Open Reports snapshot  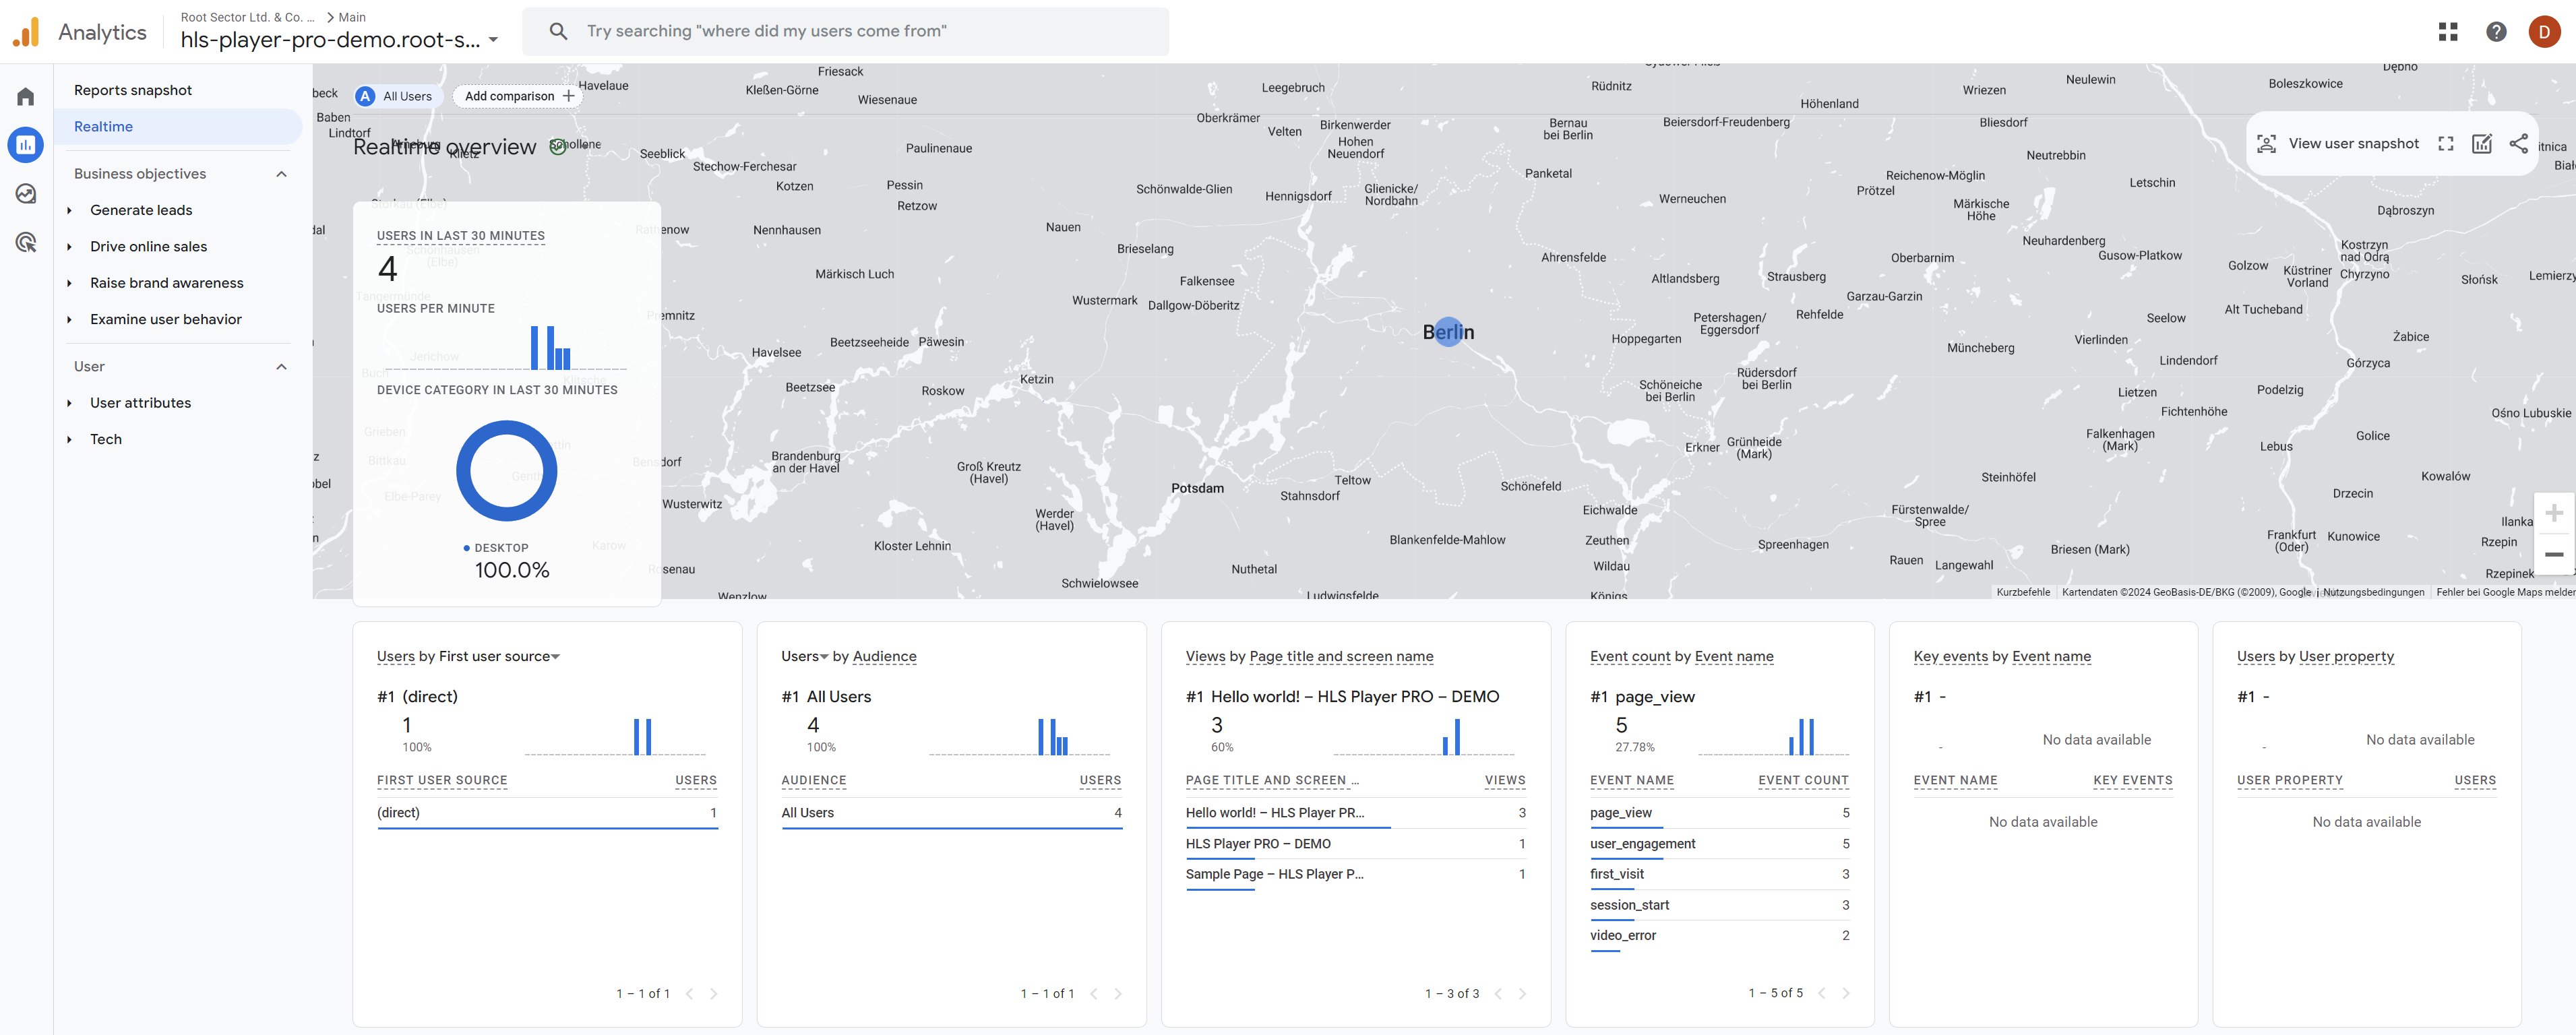coord(133,90)
